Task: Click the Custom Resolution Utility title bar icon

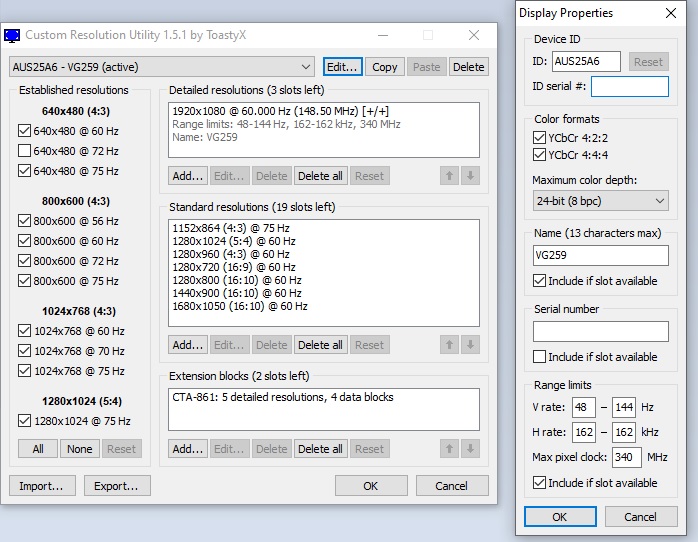Action: 13,35
